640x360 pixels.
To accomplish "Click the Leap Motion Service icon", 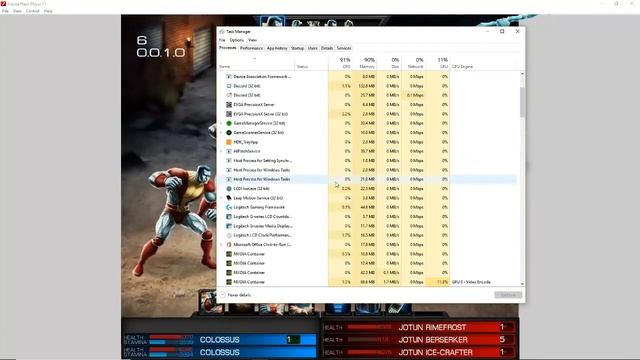I will coord(229,198).
